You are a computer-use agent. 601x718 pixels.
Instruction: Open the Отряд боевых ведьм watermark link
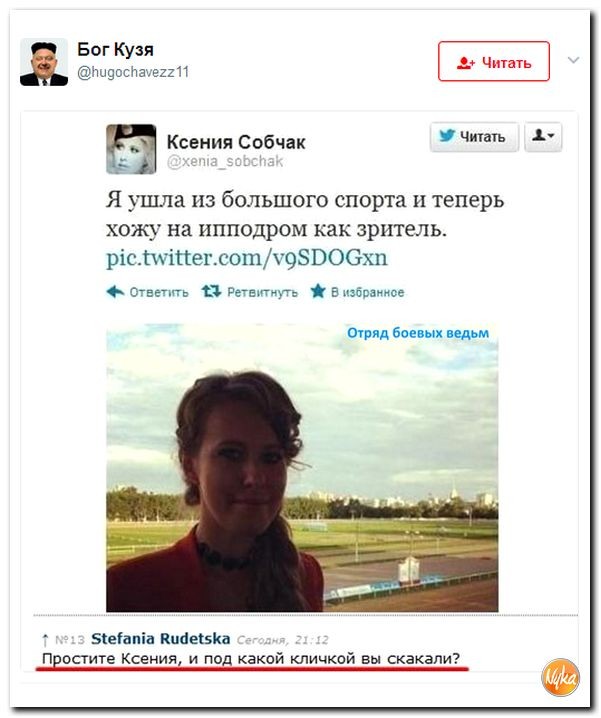coord(418,333)
